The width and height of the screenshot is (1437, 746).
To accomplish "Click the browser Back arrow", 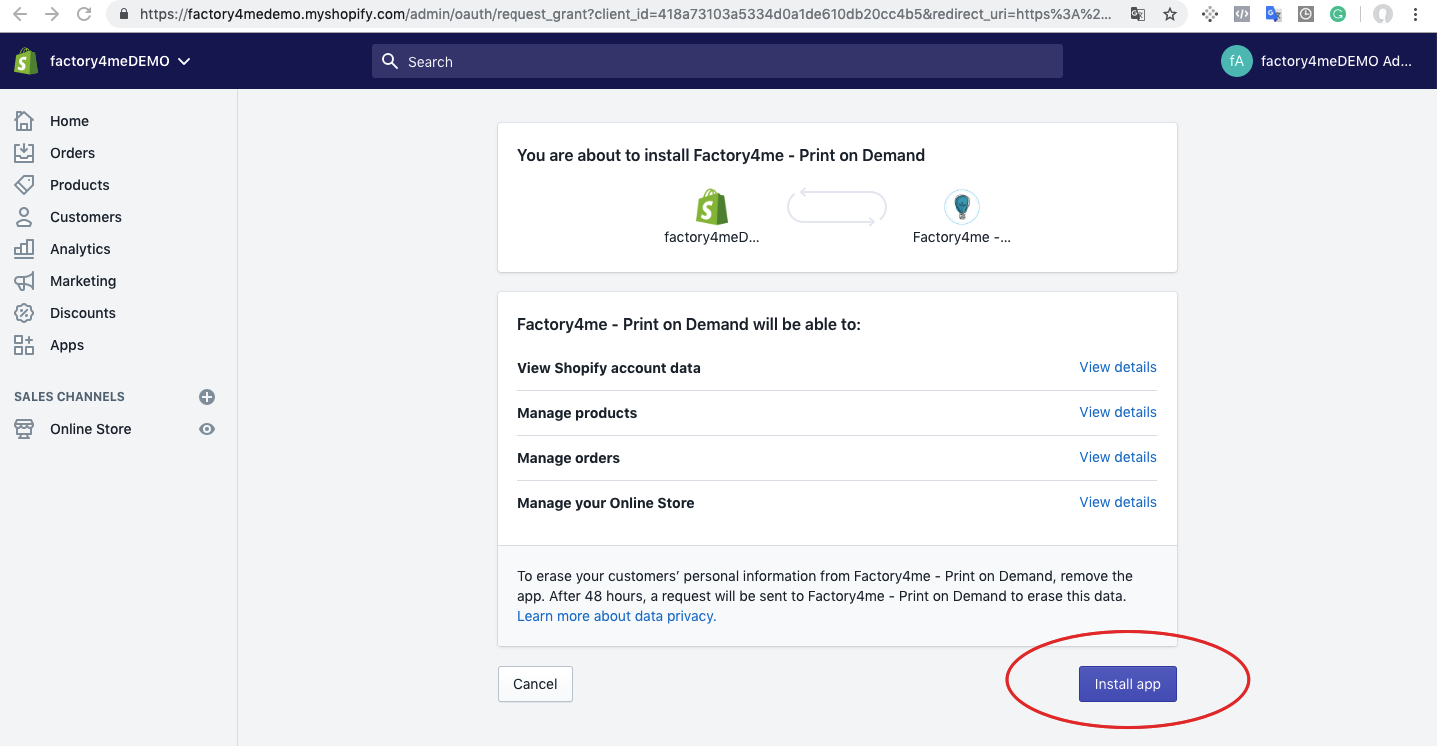I will (x=20, y=14).
